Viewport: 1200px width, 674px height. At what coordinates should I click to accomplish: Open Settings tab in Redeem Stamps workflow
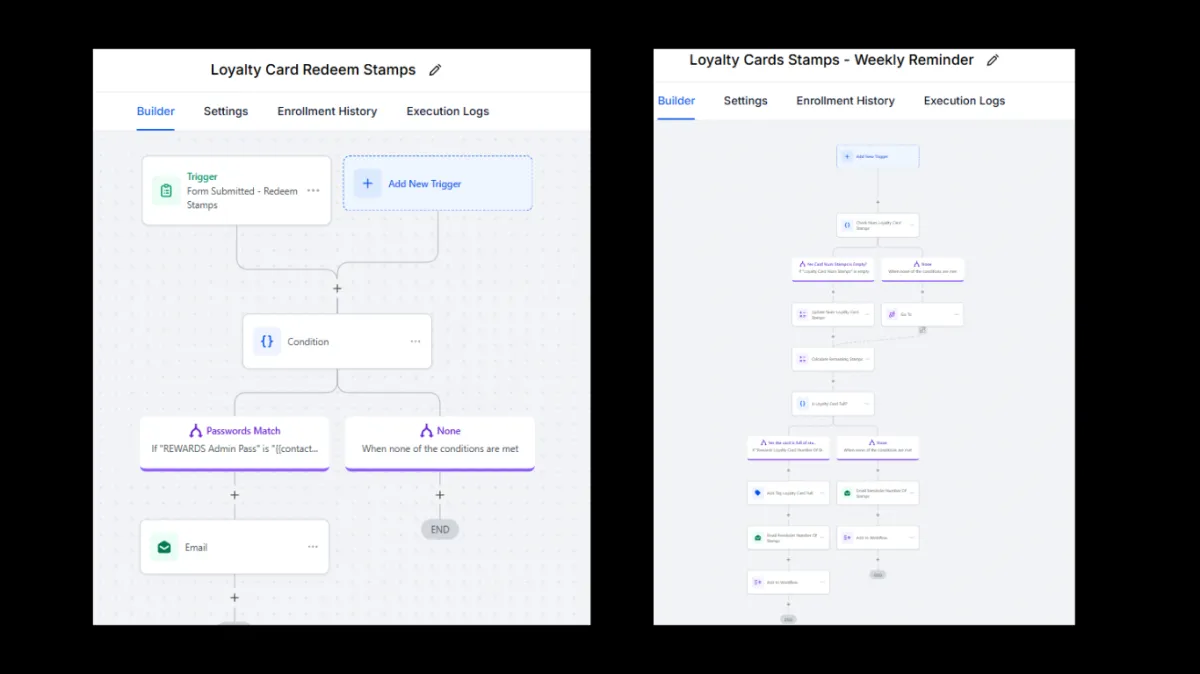226,111
